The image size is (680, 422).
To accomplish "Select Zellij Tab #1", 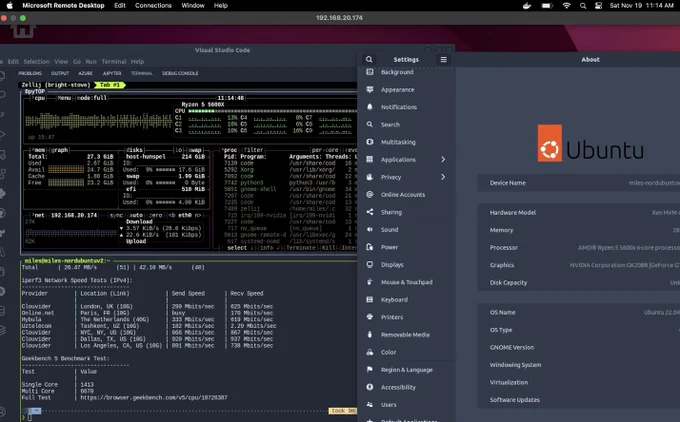I will [110, 85].
